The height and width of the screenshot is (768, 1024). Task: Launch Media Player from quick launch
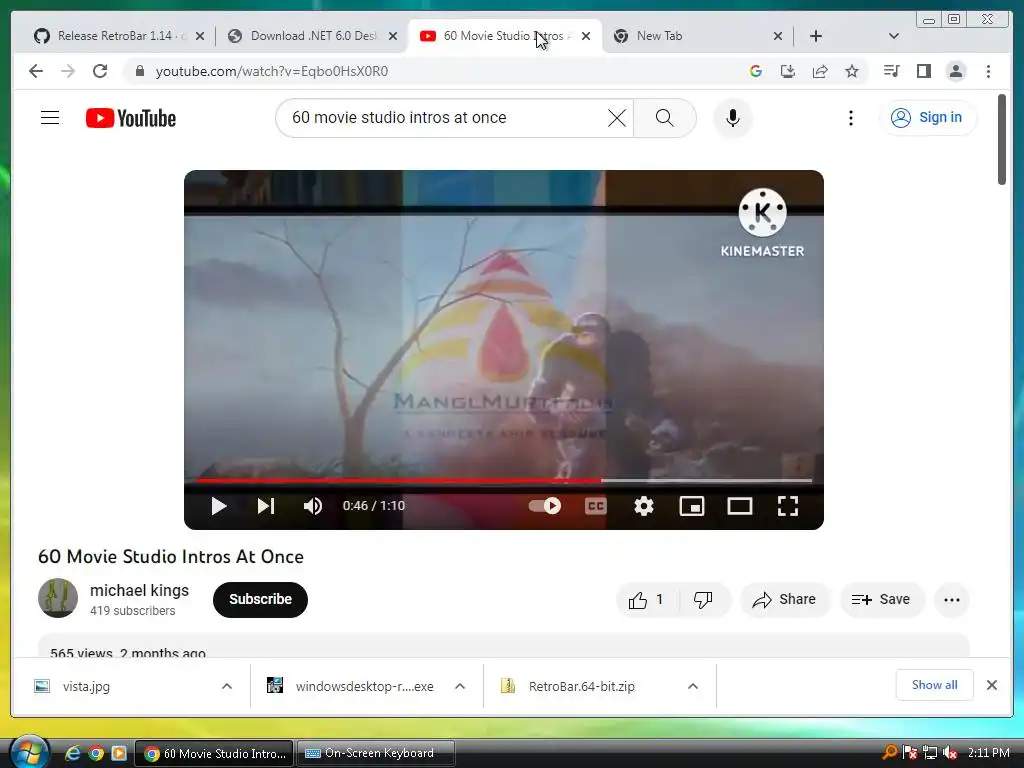click(x=119, y=754)
